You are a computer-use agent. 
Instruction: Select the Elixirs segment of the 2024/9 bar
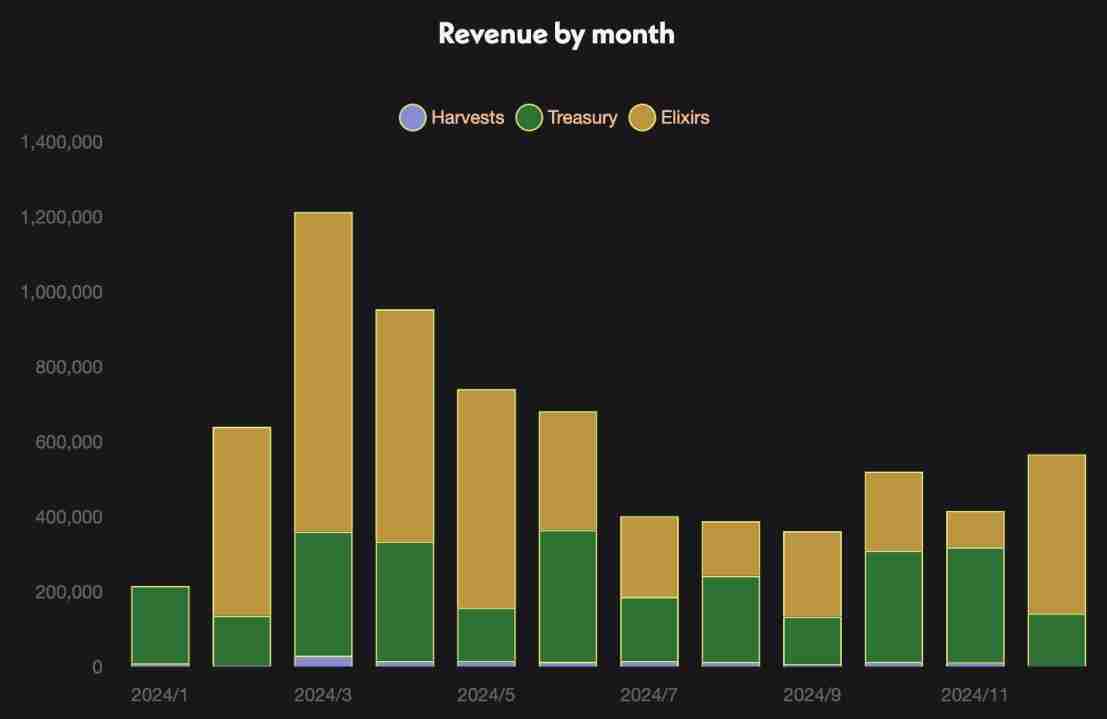[812, 574]
